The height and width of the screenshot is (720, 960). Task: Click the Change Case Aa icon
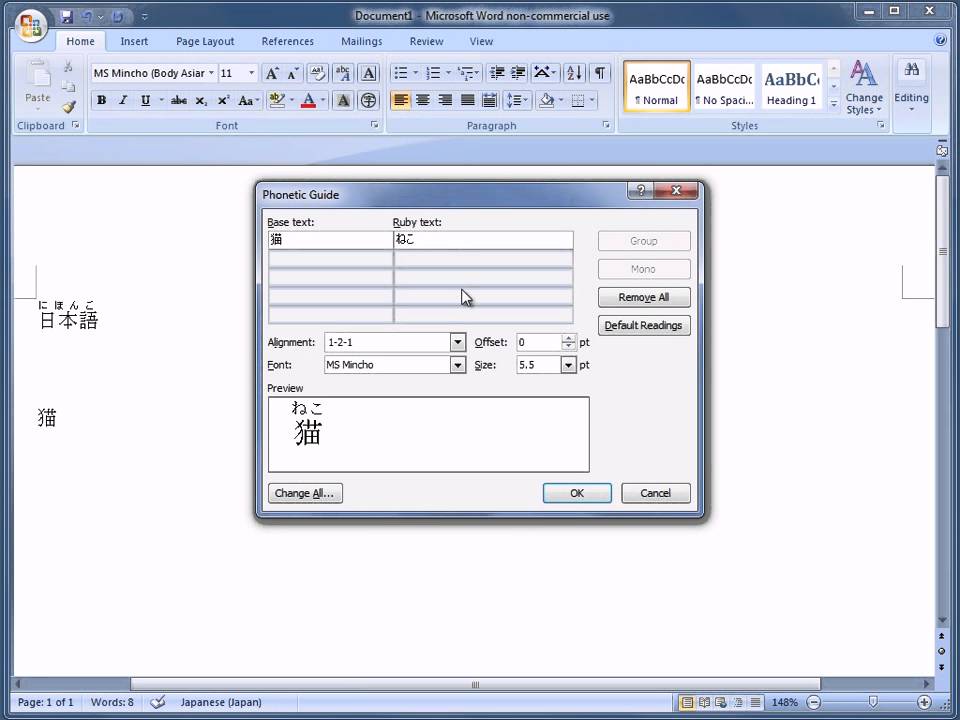tap(247, 100)
